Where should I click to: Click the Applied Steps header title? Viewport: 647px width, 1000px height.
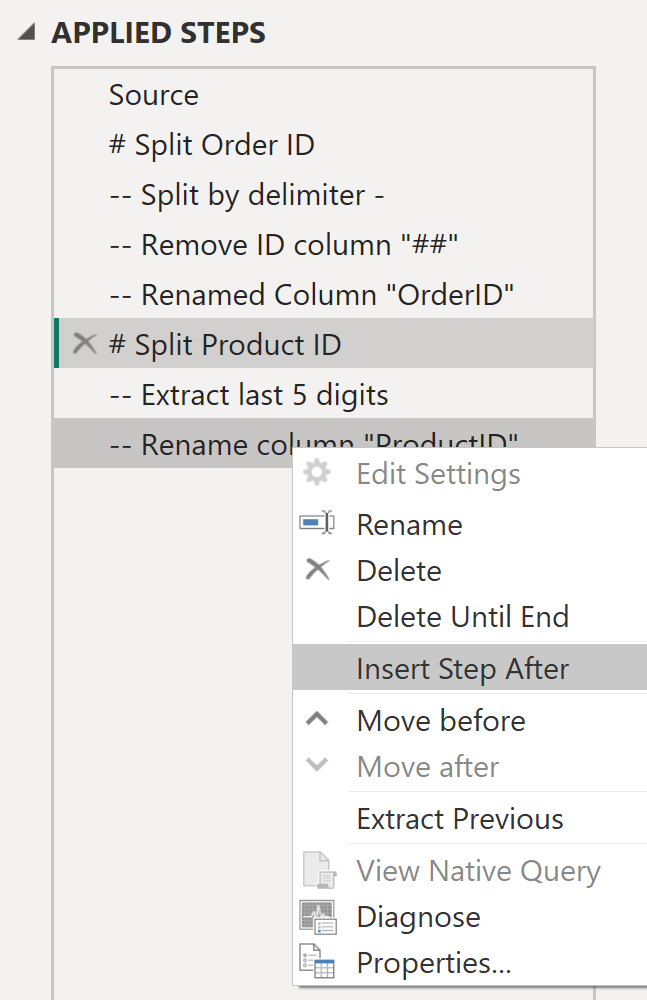(x=159, y=33)
